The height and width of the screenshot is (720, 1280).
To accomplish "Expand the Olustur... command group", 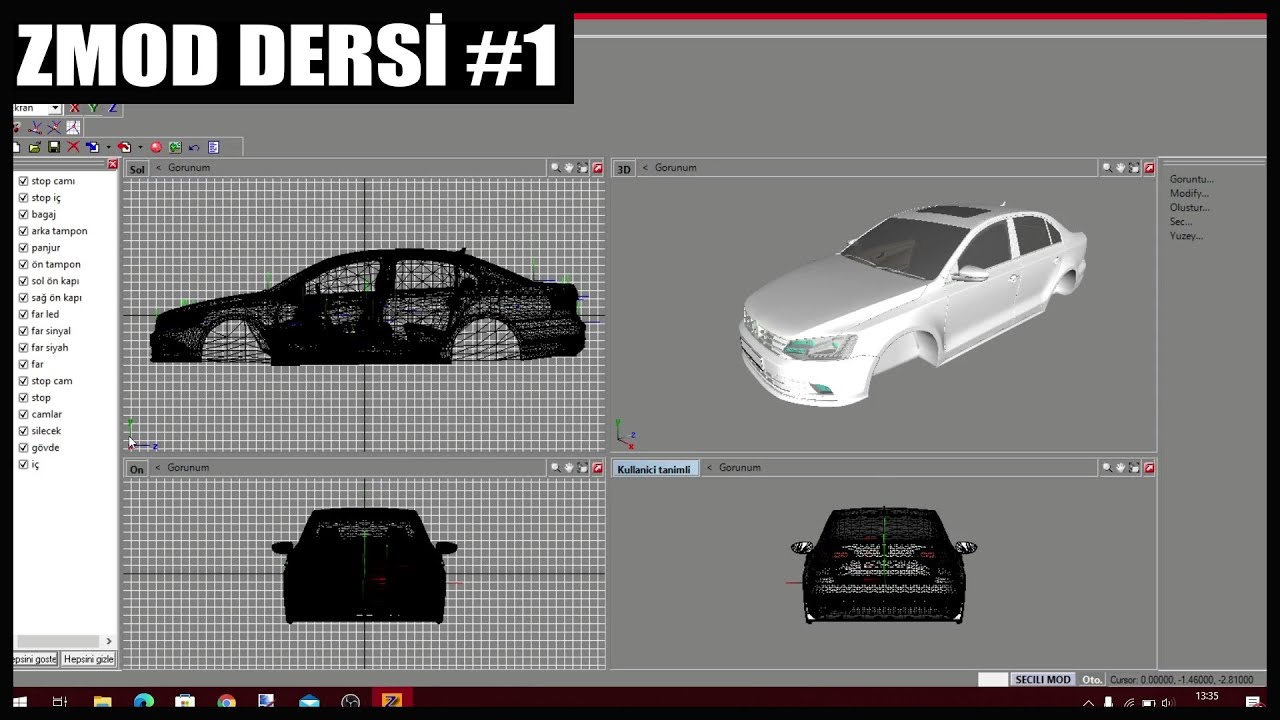I will [1189, 207].
